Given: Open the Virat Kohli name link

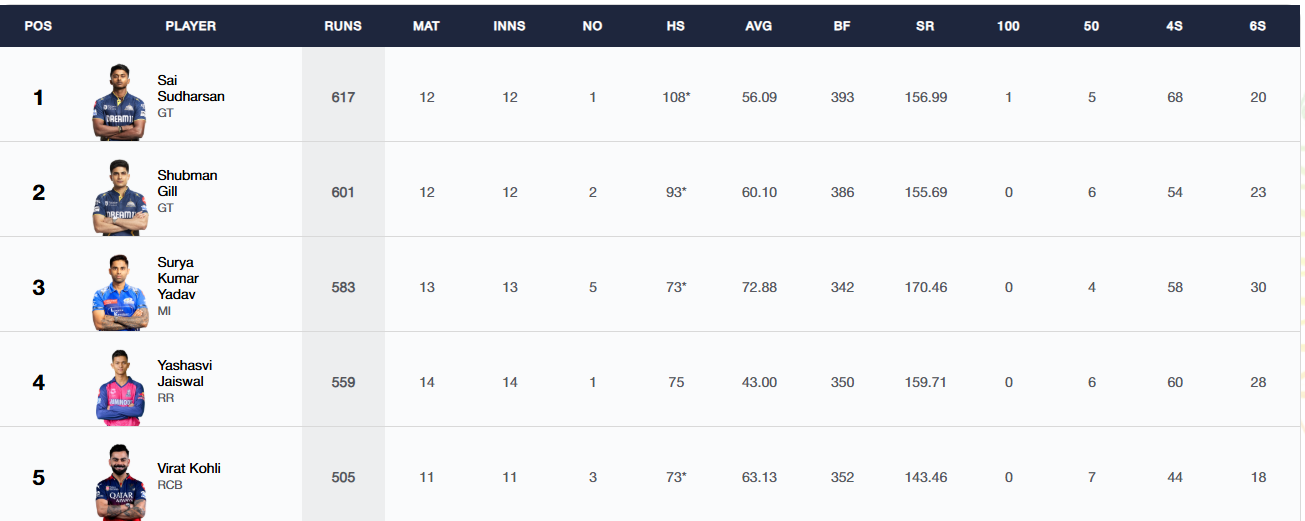Looking at the screenshot, I should 189,468.
